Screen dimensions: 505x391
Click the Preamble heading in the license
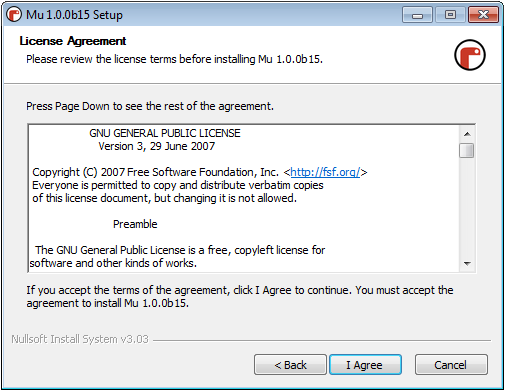click(135, 224)
